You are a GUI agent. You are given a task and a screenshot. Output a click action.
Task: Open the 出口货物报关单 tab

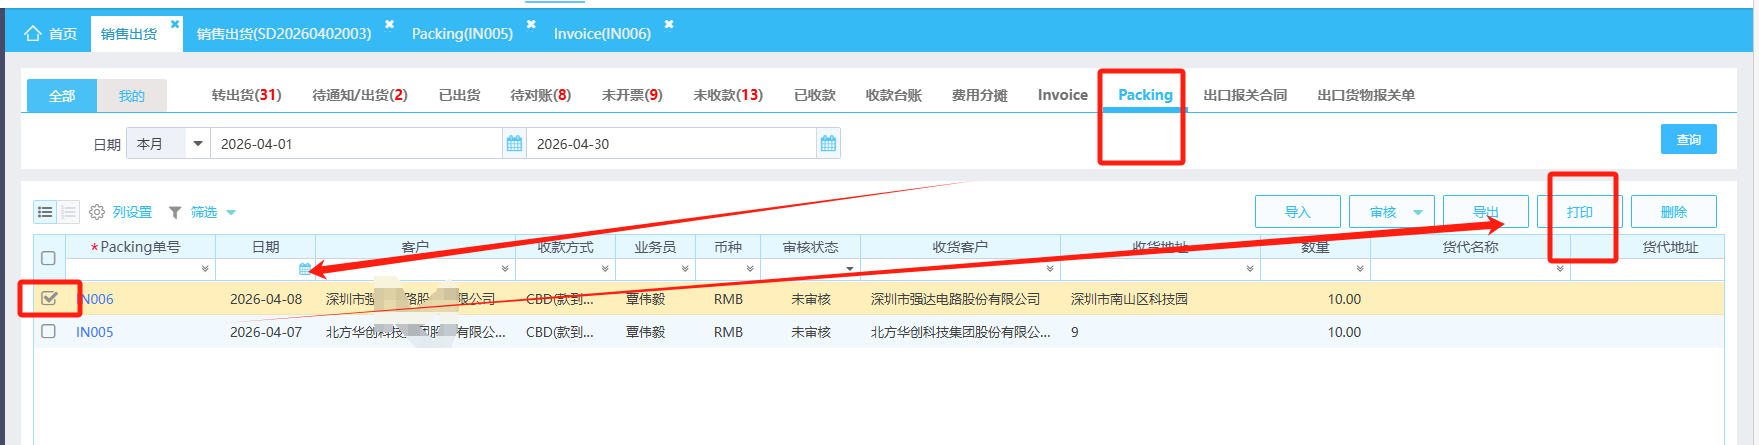(x=1366, y=95)
